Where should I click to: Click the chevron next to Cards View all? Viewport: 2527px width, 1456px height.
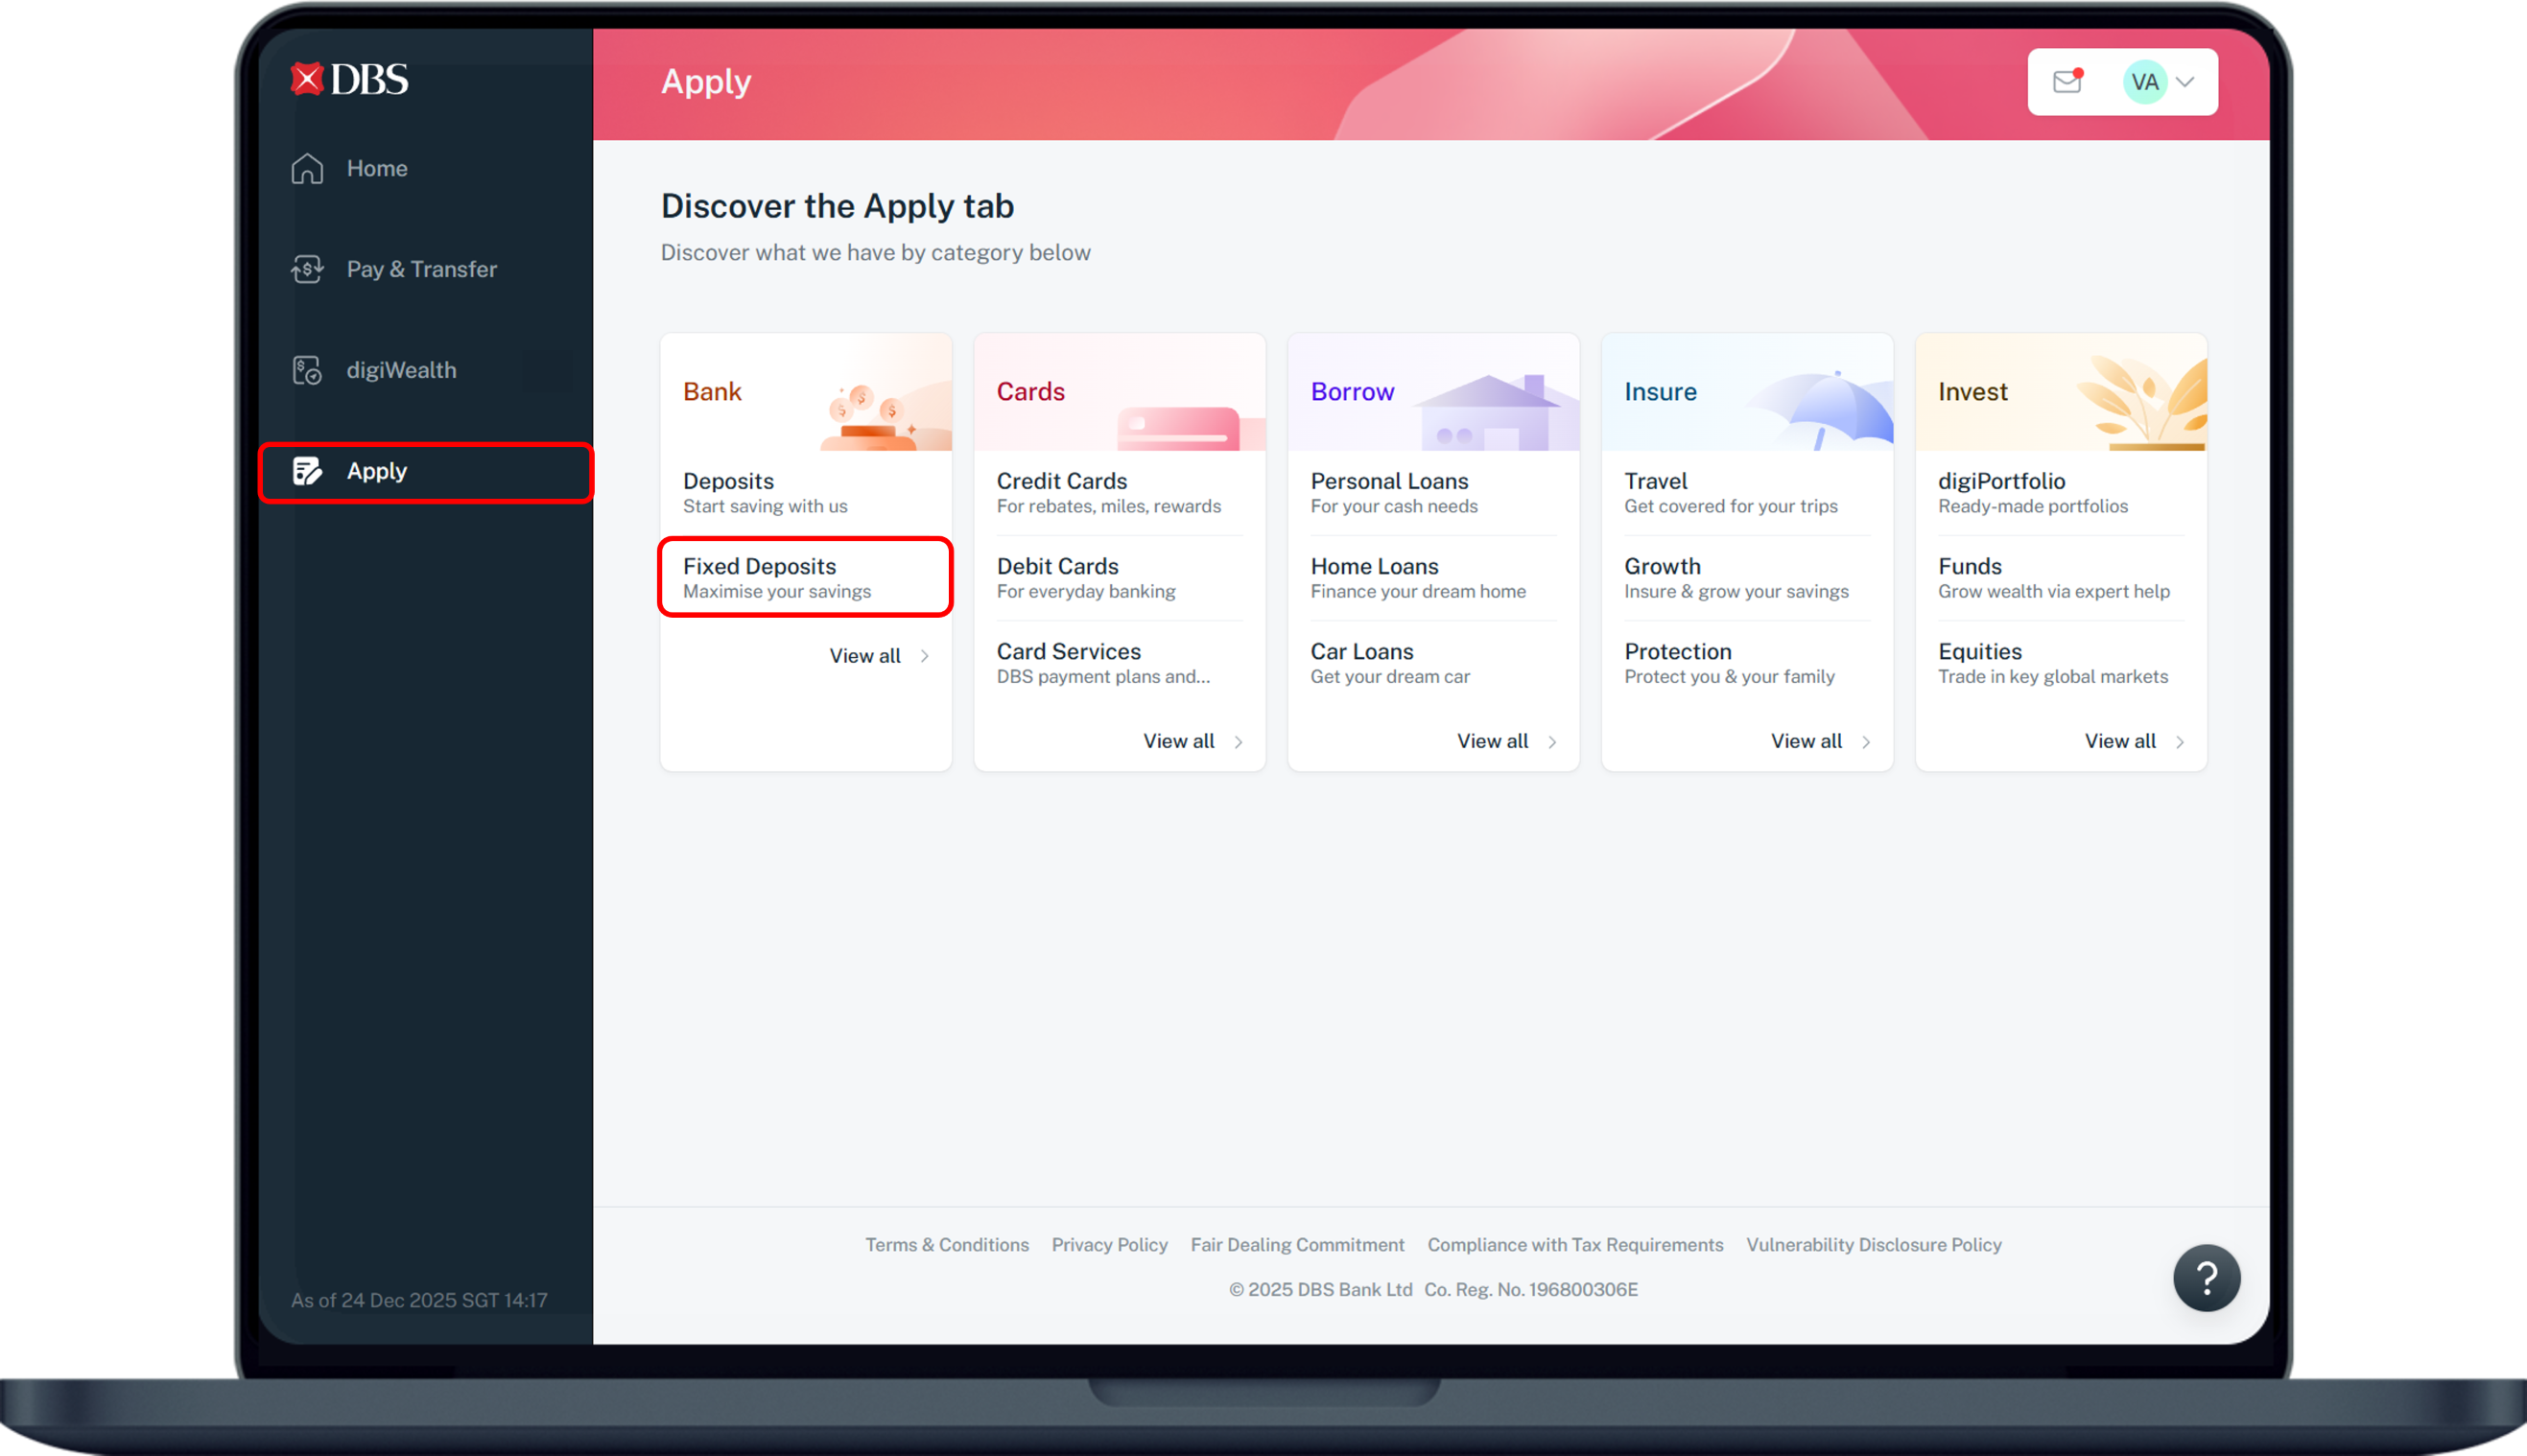(1239, 742)
